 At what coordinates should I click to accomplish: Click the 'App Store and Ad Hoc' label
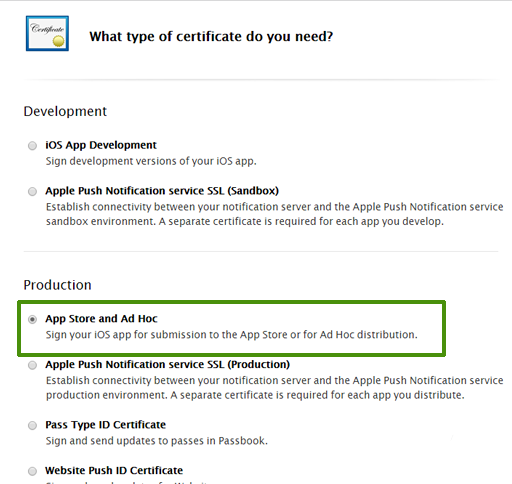101,319
